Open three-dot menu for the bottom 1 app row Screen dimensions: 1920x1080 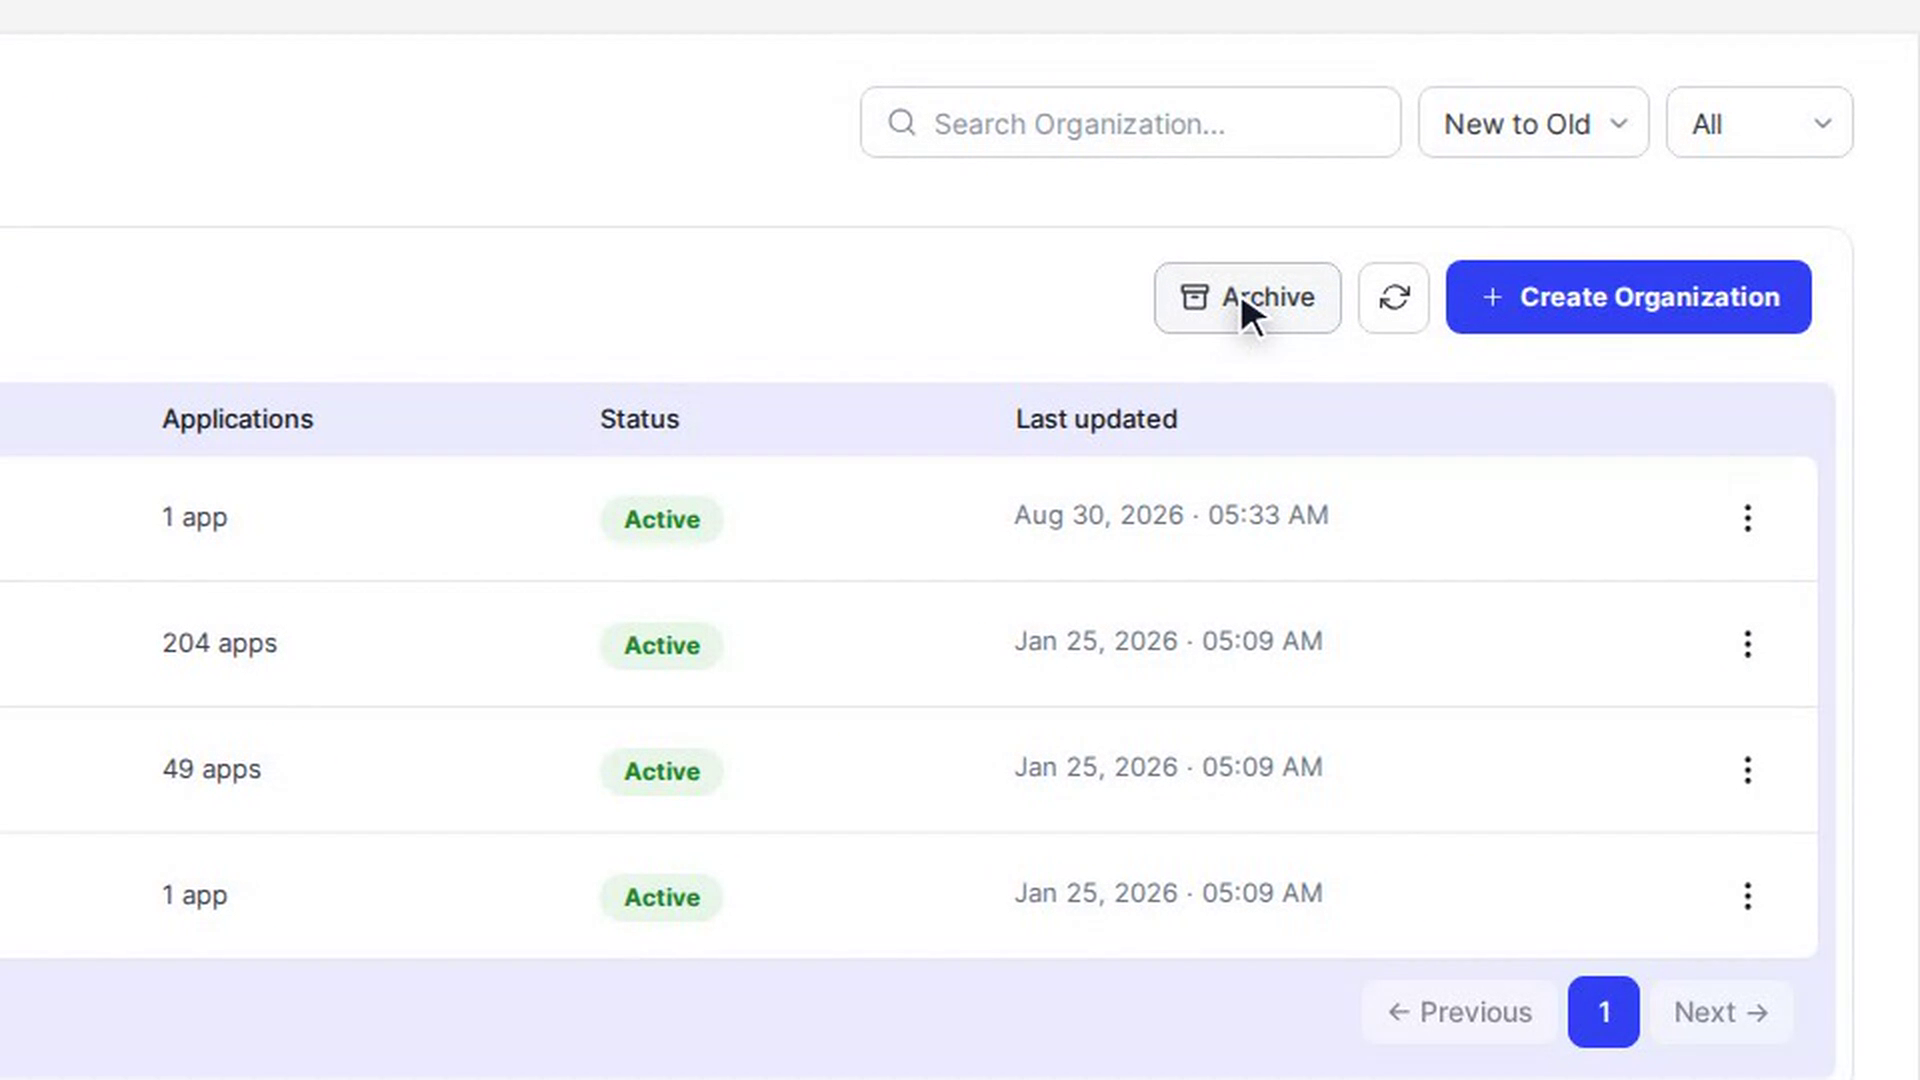1747,896
